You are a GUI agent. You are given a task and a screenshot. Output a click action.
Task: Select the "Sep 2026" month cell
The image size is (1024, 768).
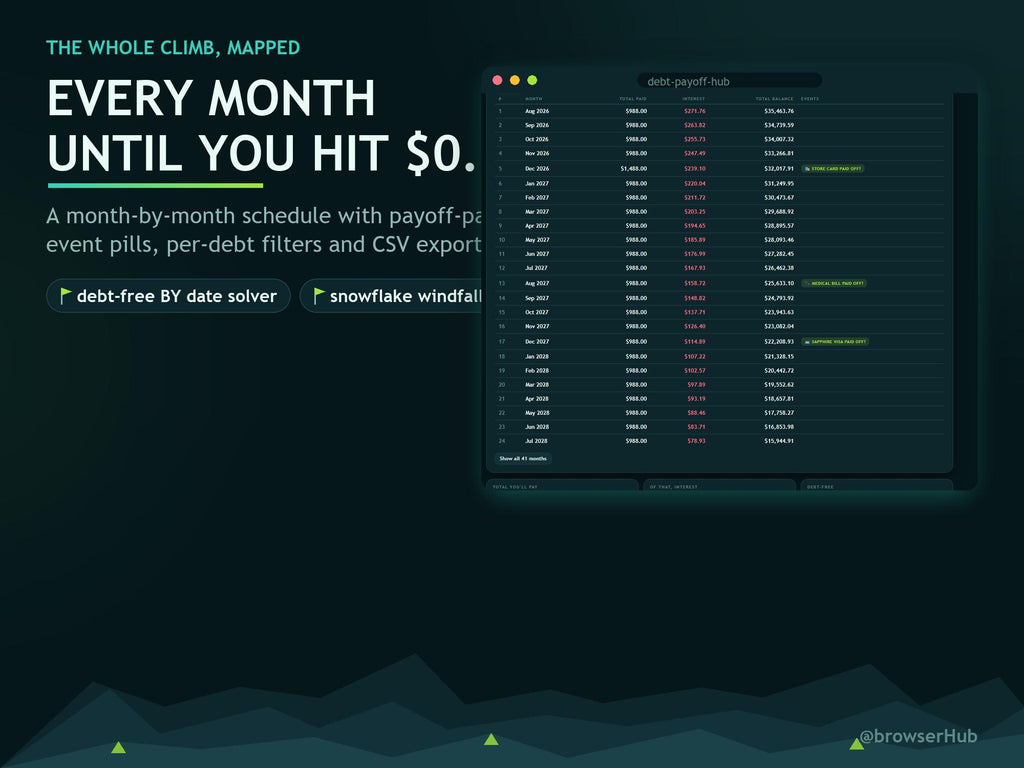point(537,125)
